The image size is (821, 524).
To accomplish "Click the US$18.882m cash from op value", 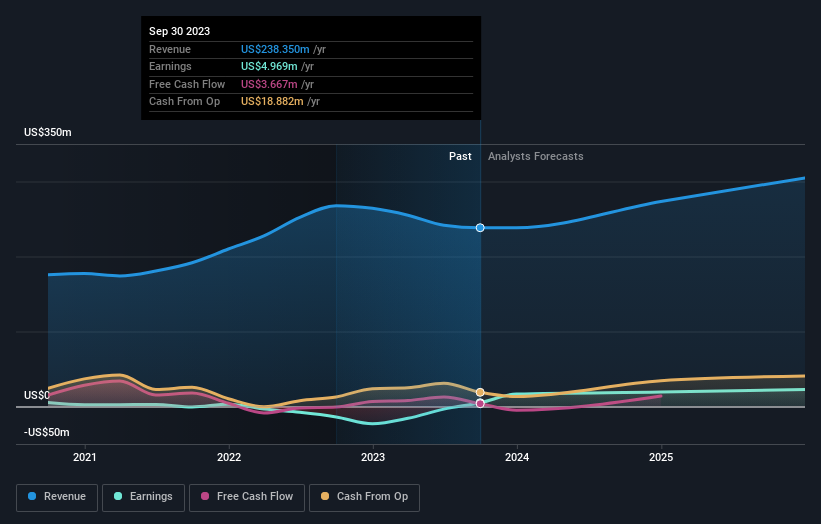I will click(272, 102).
